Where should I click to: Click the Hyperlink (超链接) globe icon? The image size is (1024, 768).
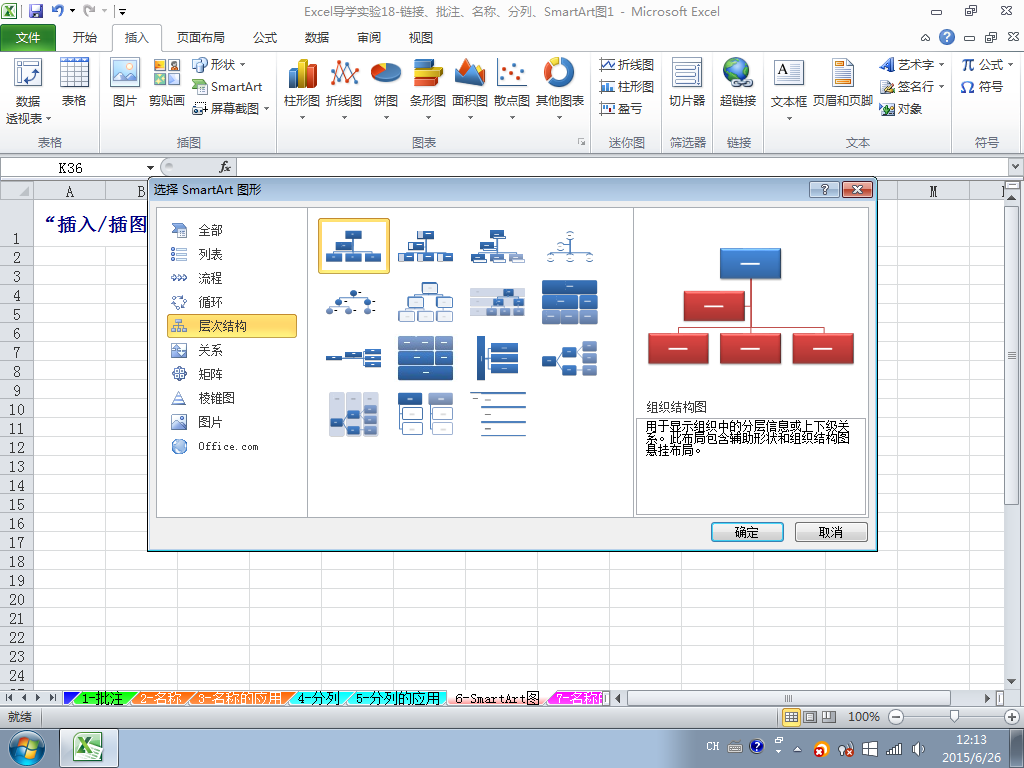coord(738,73)
